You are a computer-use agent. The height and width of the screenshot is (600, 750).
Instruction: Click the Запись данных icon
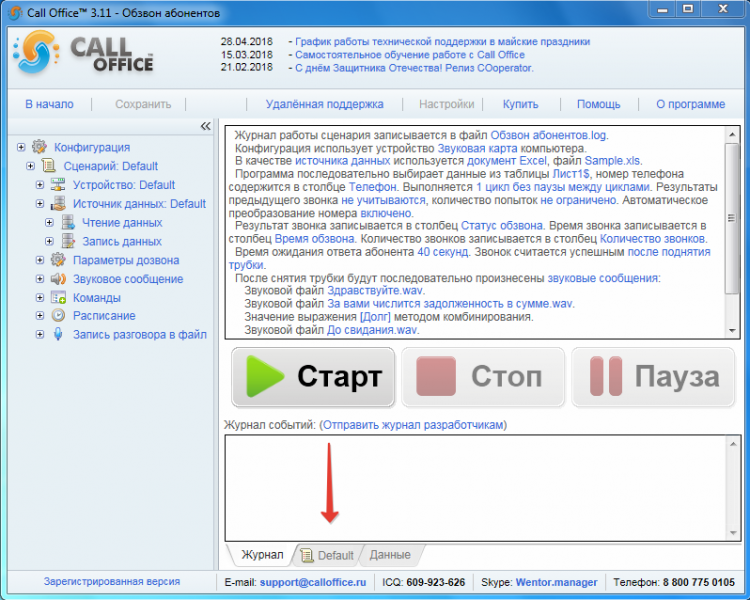68,241
